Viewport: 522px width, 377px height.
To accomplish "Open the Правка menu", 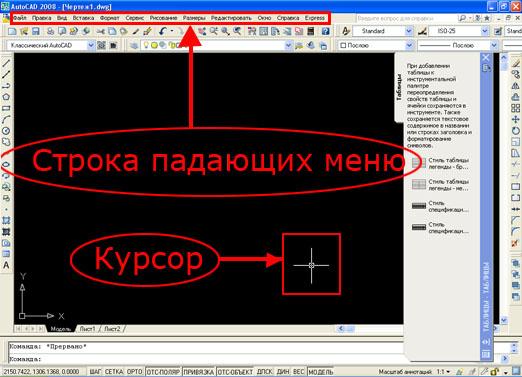I will 42,18.
